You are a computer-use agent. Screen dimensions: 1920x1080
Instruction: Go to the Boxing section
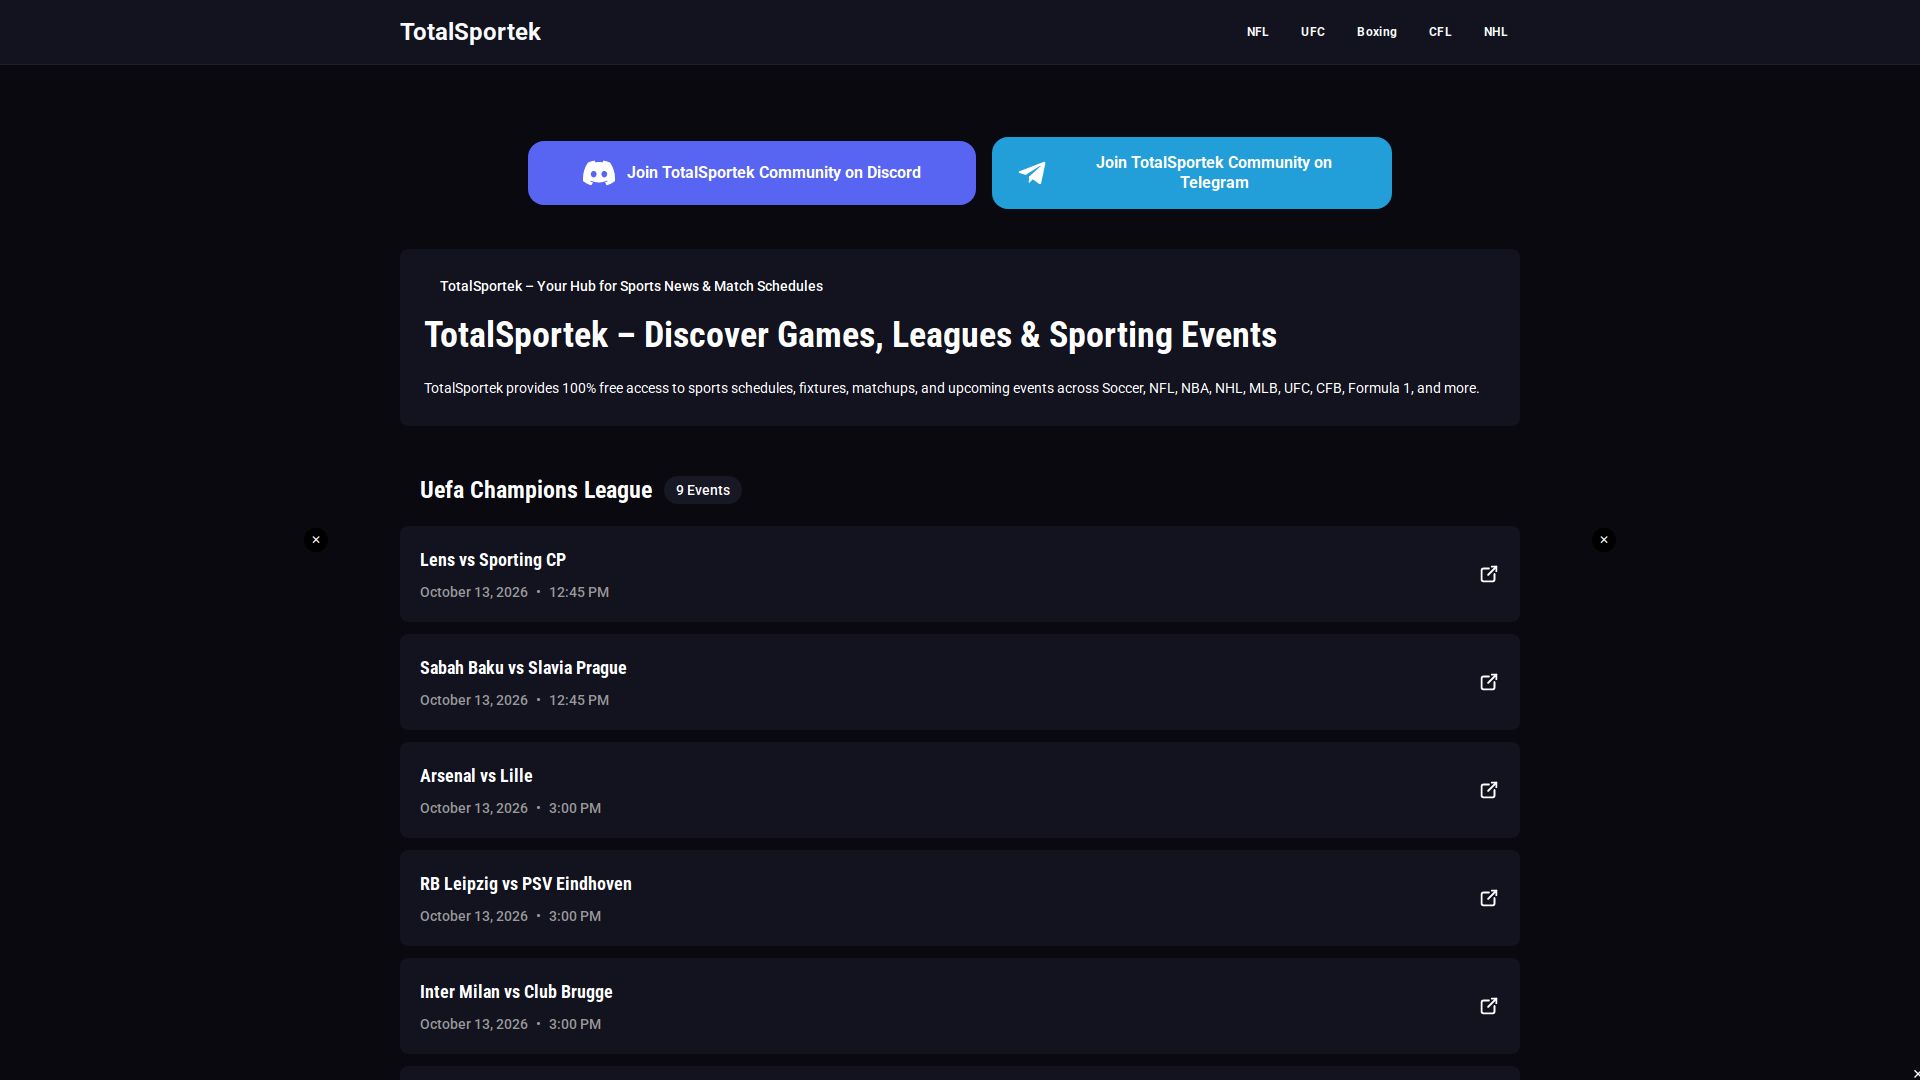[x=1377, y=32]
